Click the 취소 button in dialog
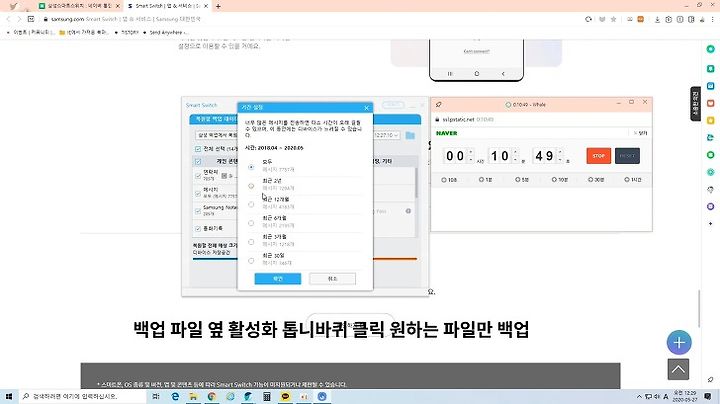Viewport: 720px width, 404px height. tap(332, 279)
